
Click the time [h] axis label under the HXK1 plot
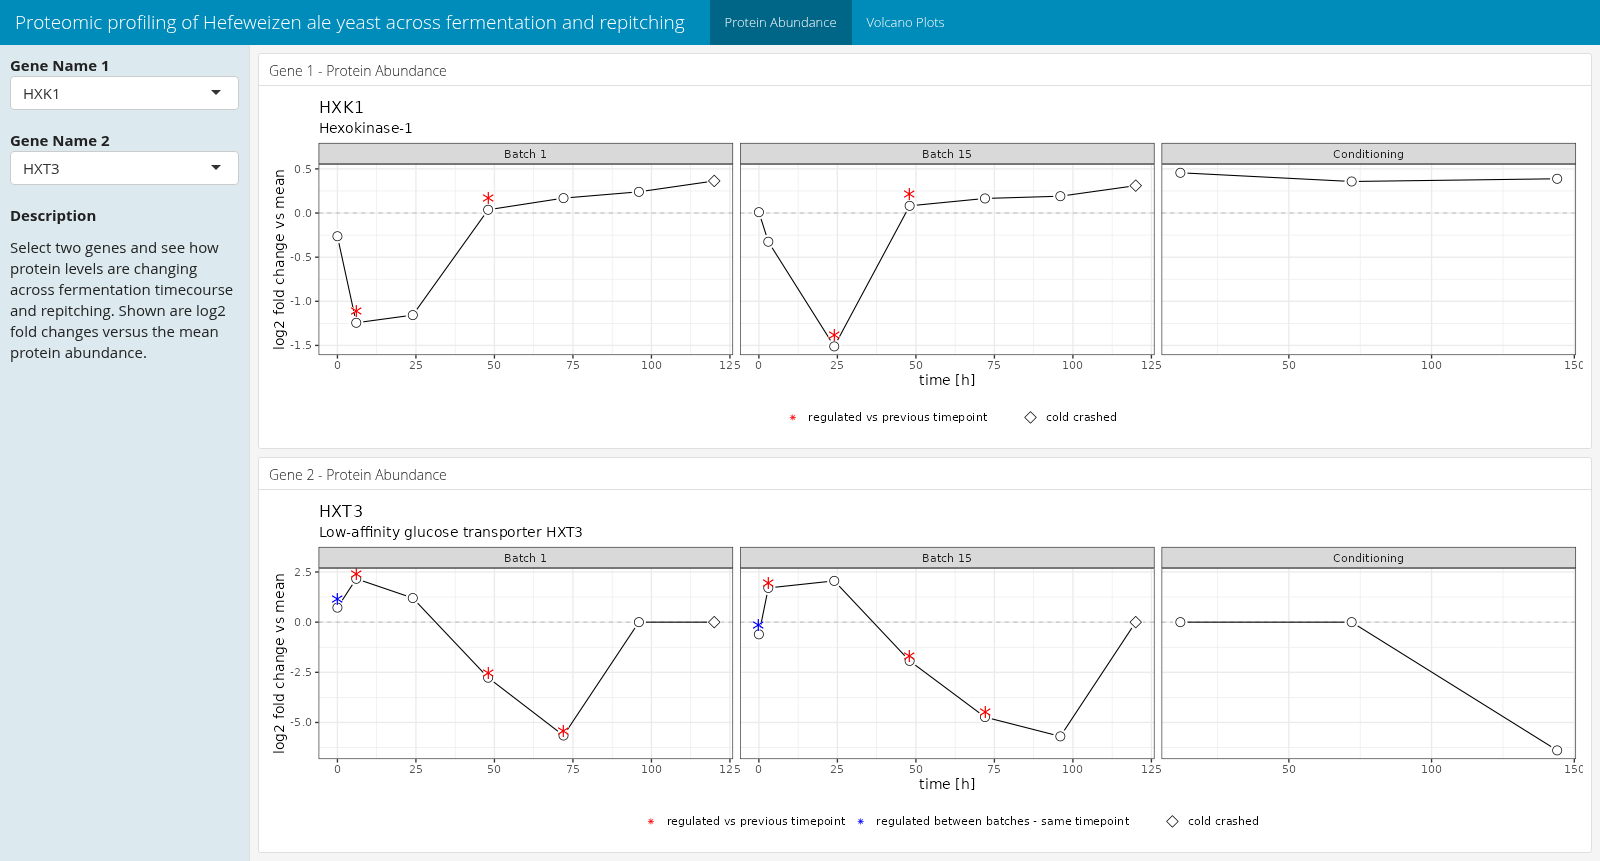pos(947,380)
